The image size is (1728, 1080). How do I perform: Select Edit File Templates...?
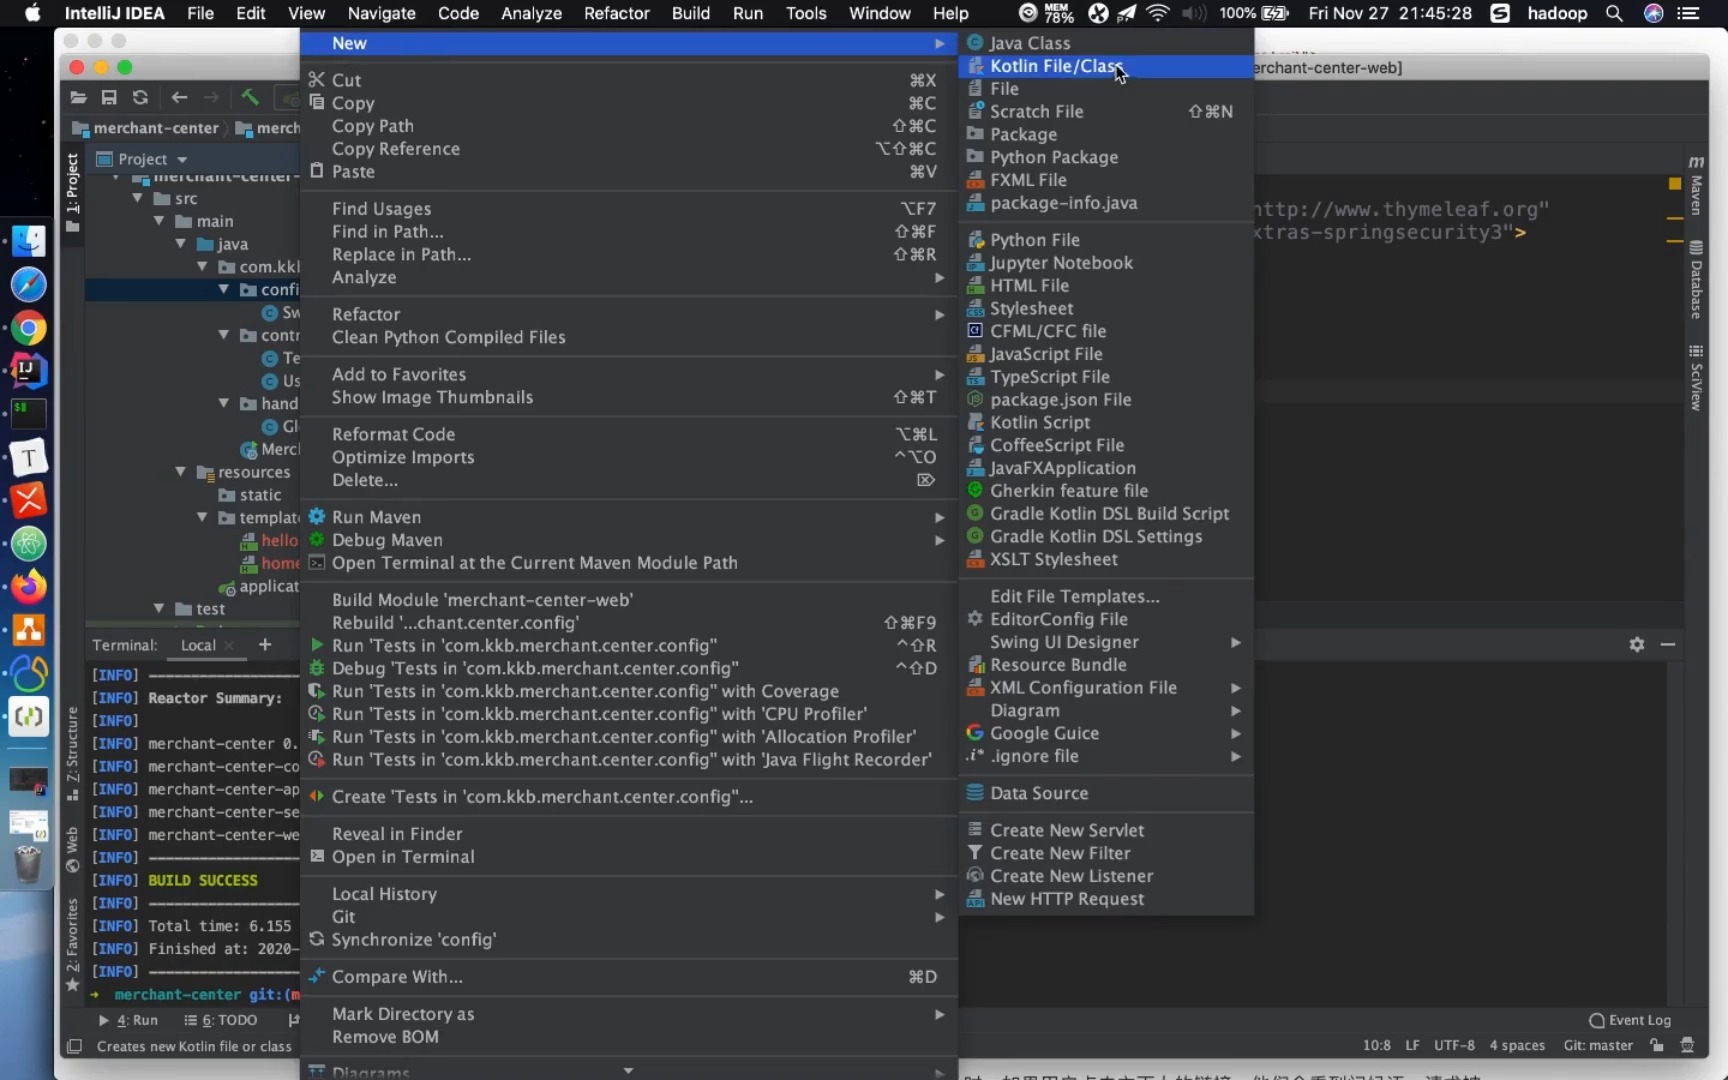coord(1106,596)
